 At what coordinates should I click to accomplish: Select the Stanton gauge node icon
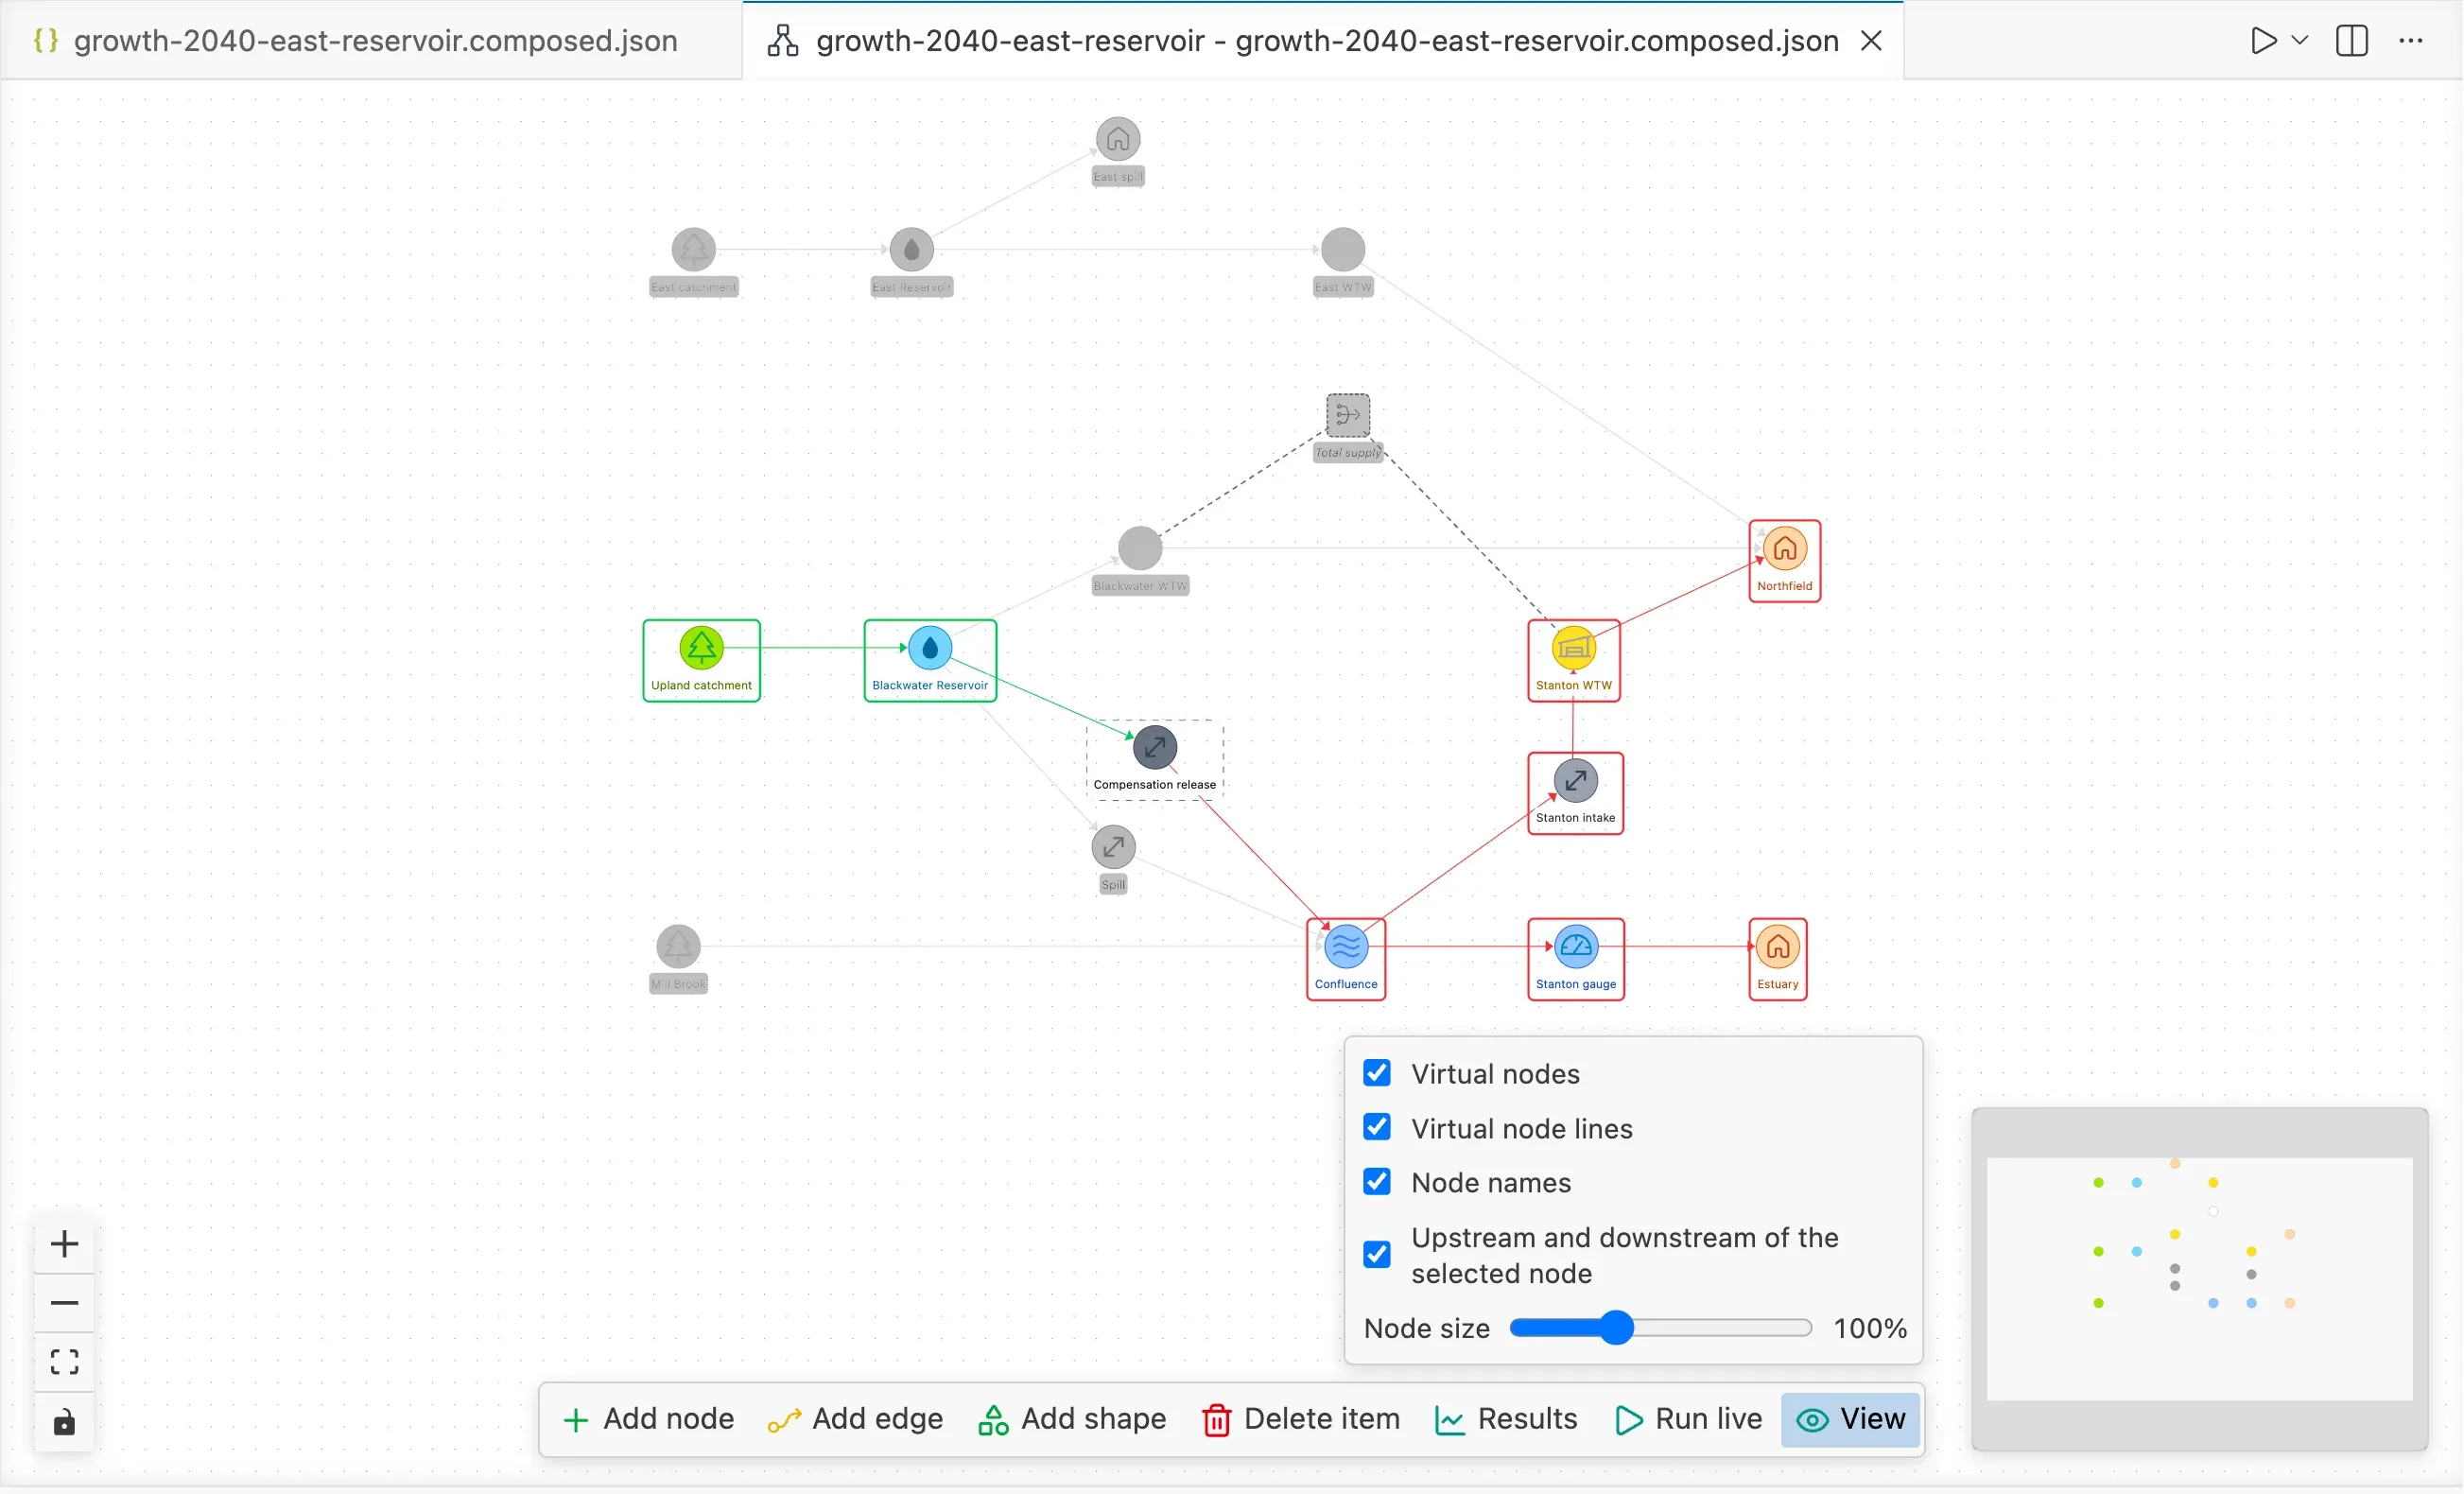[x=1575, y=946]
